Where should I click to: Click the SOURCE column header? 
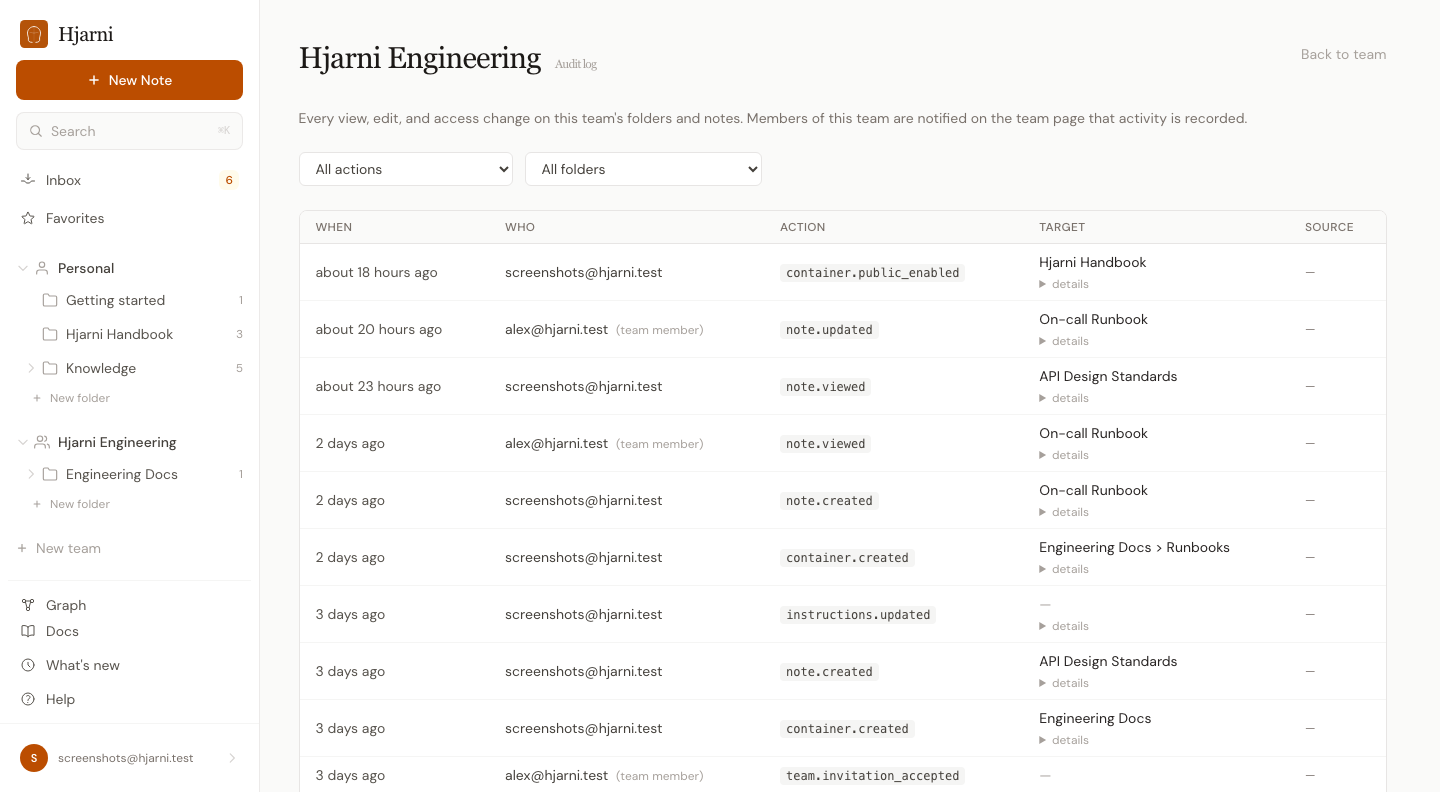point(1329,227)
